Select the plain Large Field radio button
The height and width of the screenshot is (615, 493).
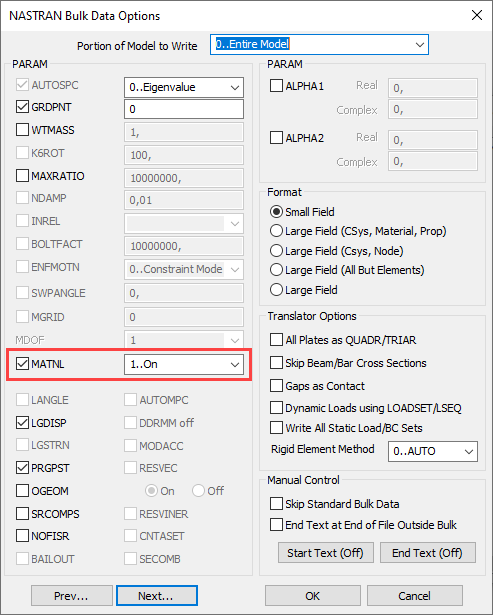point(276,290)
